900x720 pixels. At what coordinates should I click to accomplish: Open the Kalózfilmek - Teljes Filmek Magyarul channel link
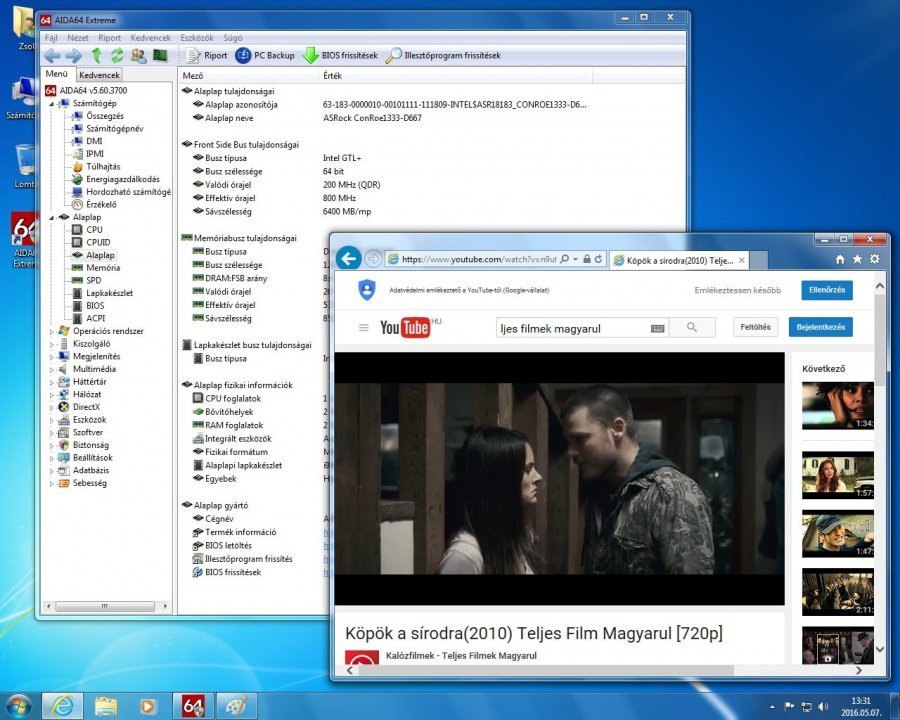click(461, 655)
